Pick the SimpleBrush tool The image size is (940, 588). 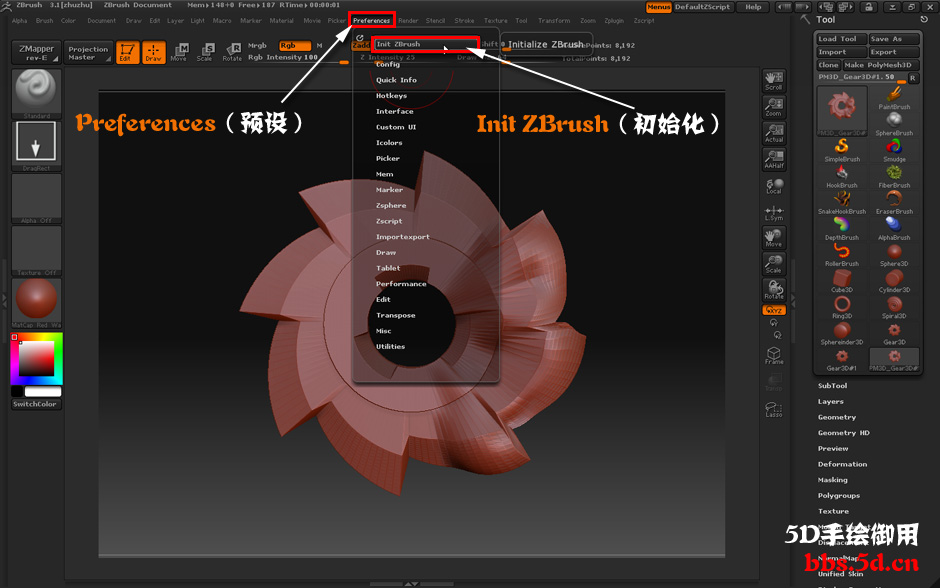842,150
